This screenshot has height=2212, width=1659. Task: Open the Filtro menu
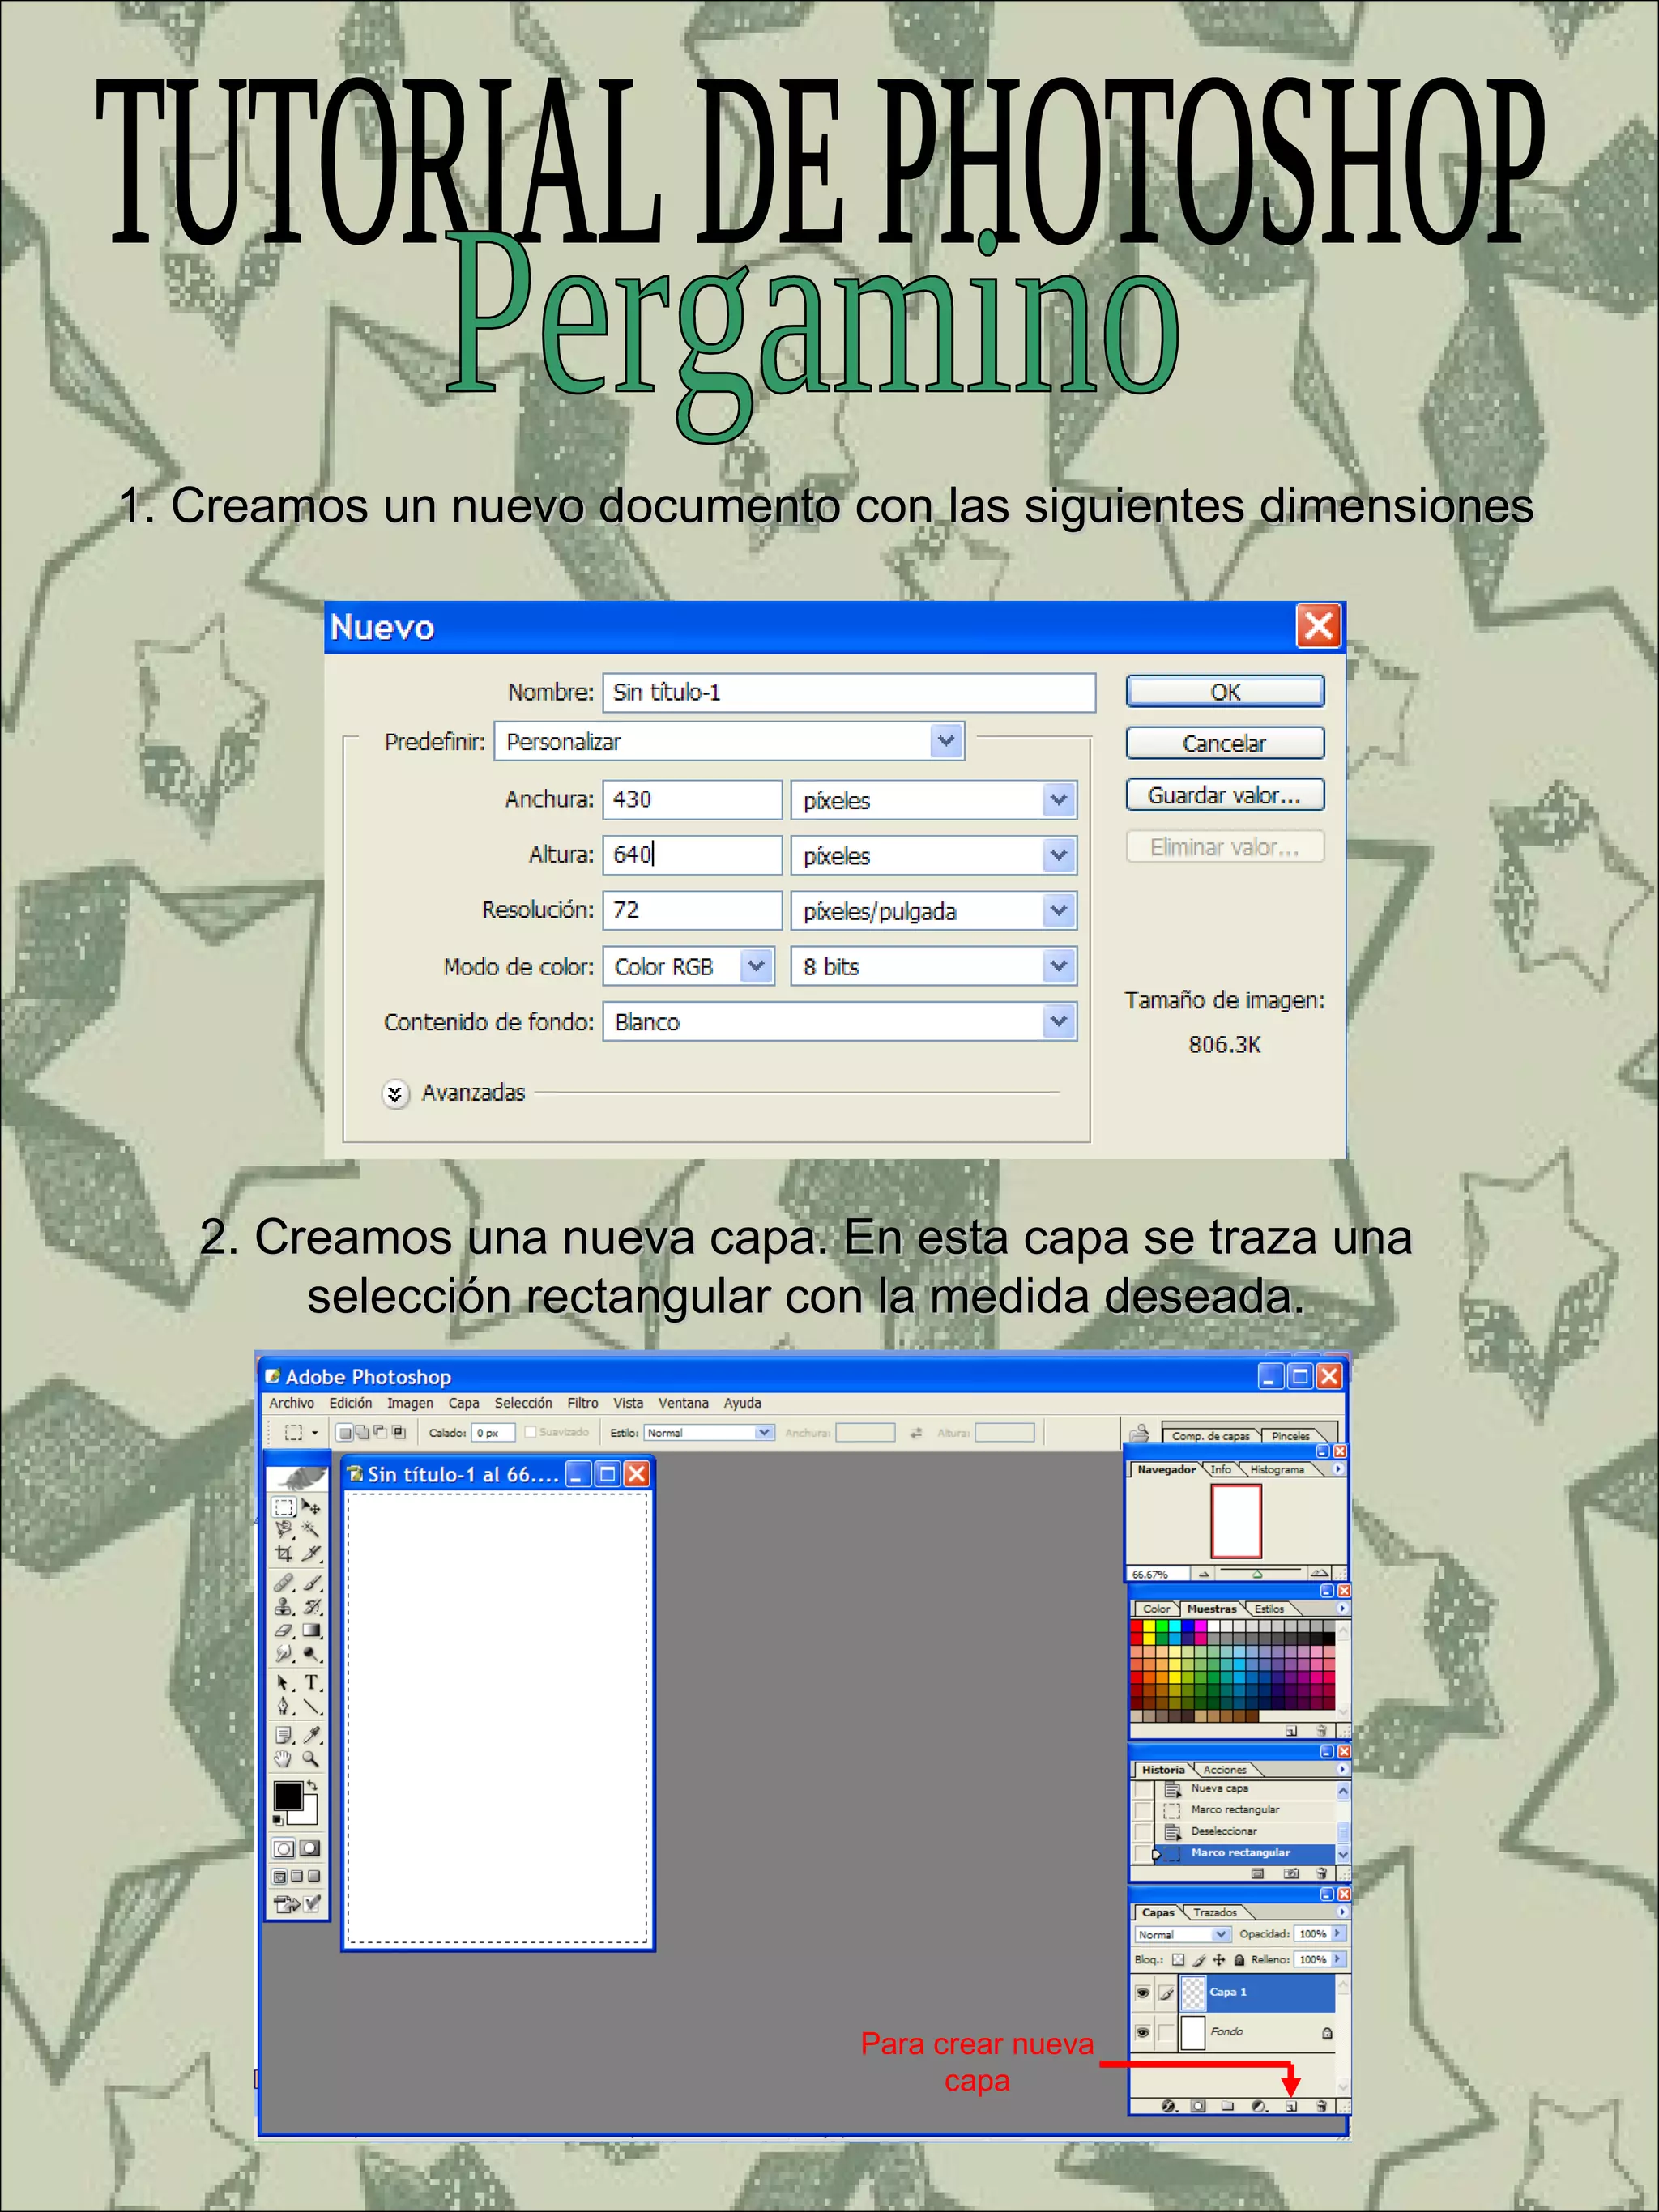click(x=582, y=1403)
